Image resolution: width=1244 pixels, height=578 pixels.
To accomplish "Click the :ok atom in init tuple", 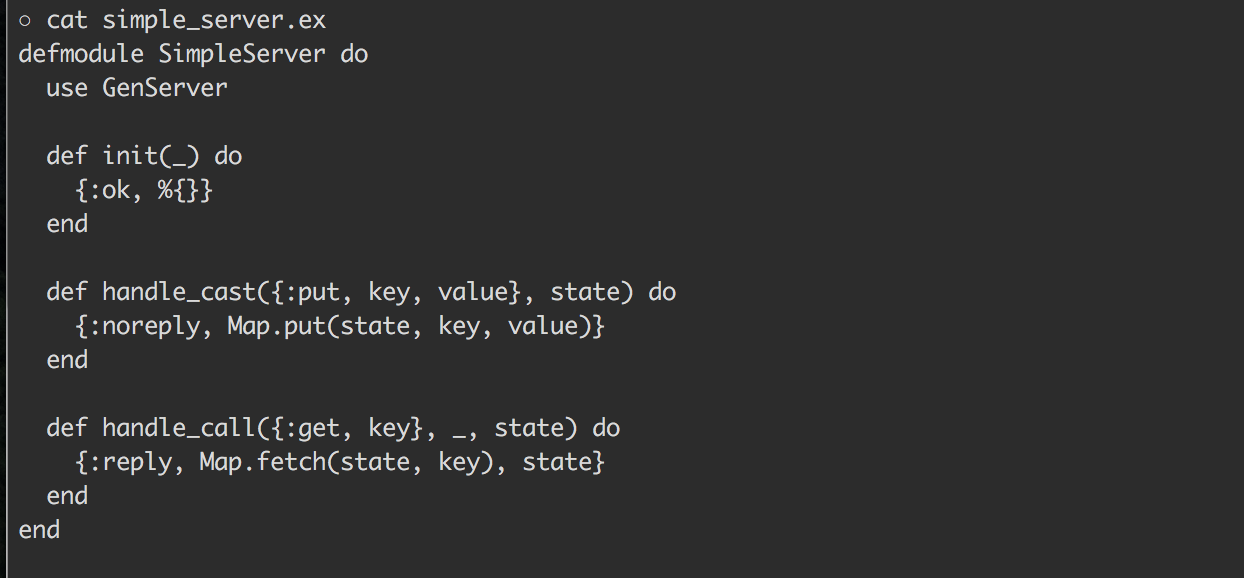I will pyautogui.click(x=109, y=190).
